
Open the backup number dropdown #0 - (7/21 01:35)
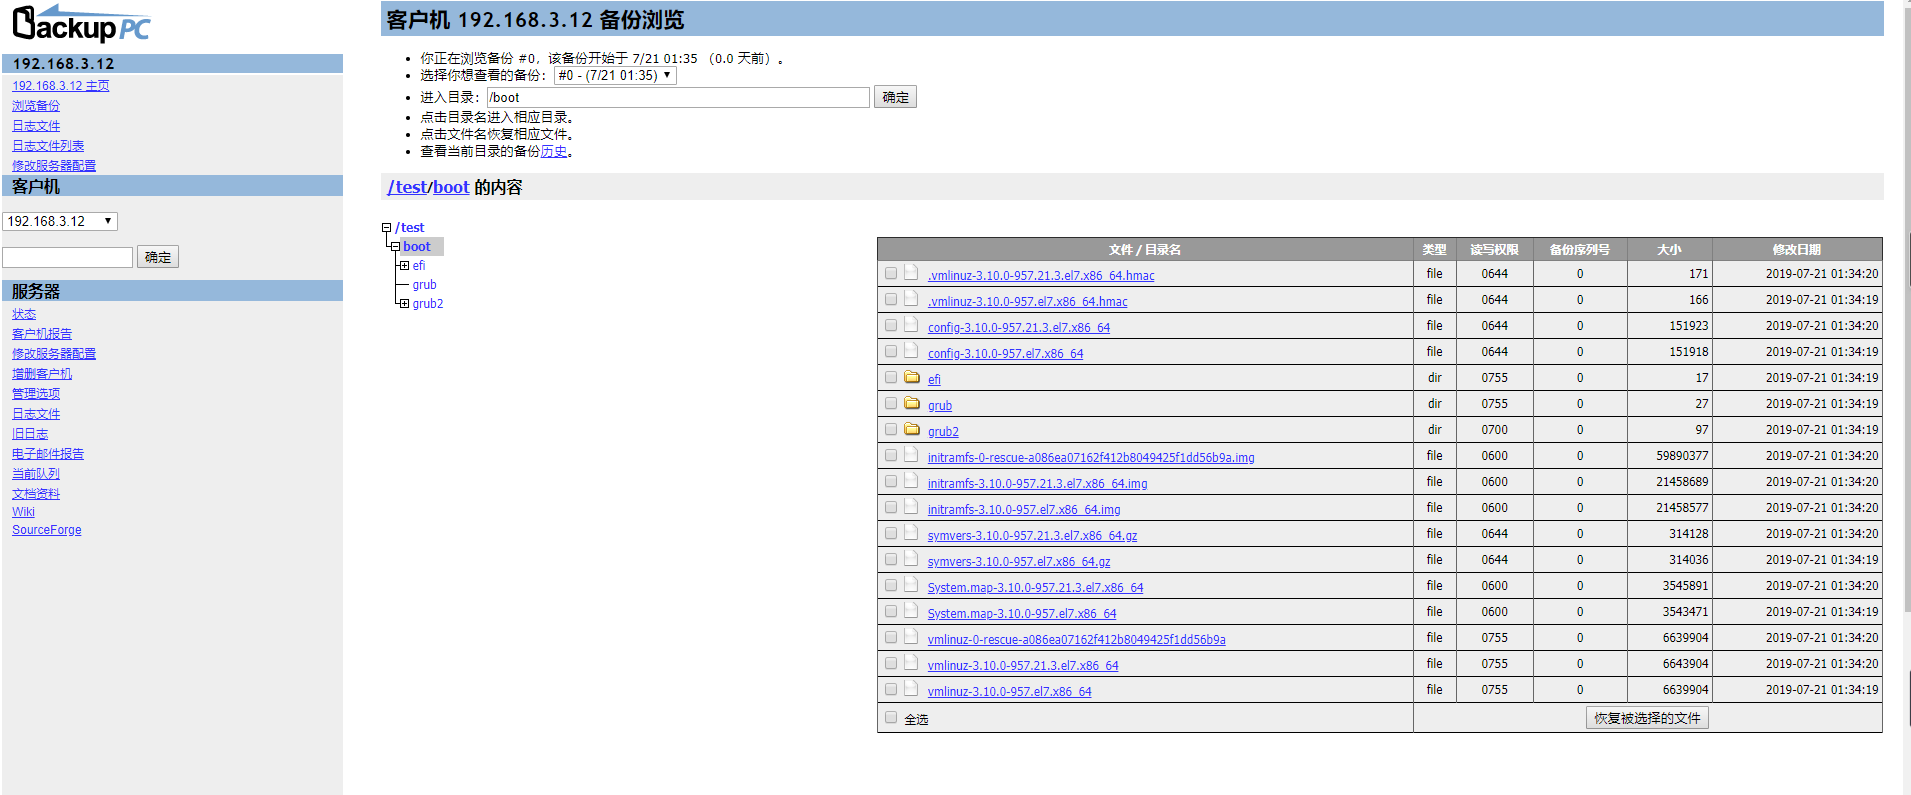(x=615, y=75)
